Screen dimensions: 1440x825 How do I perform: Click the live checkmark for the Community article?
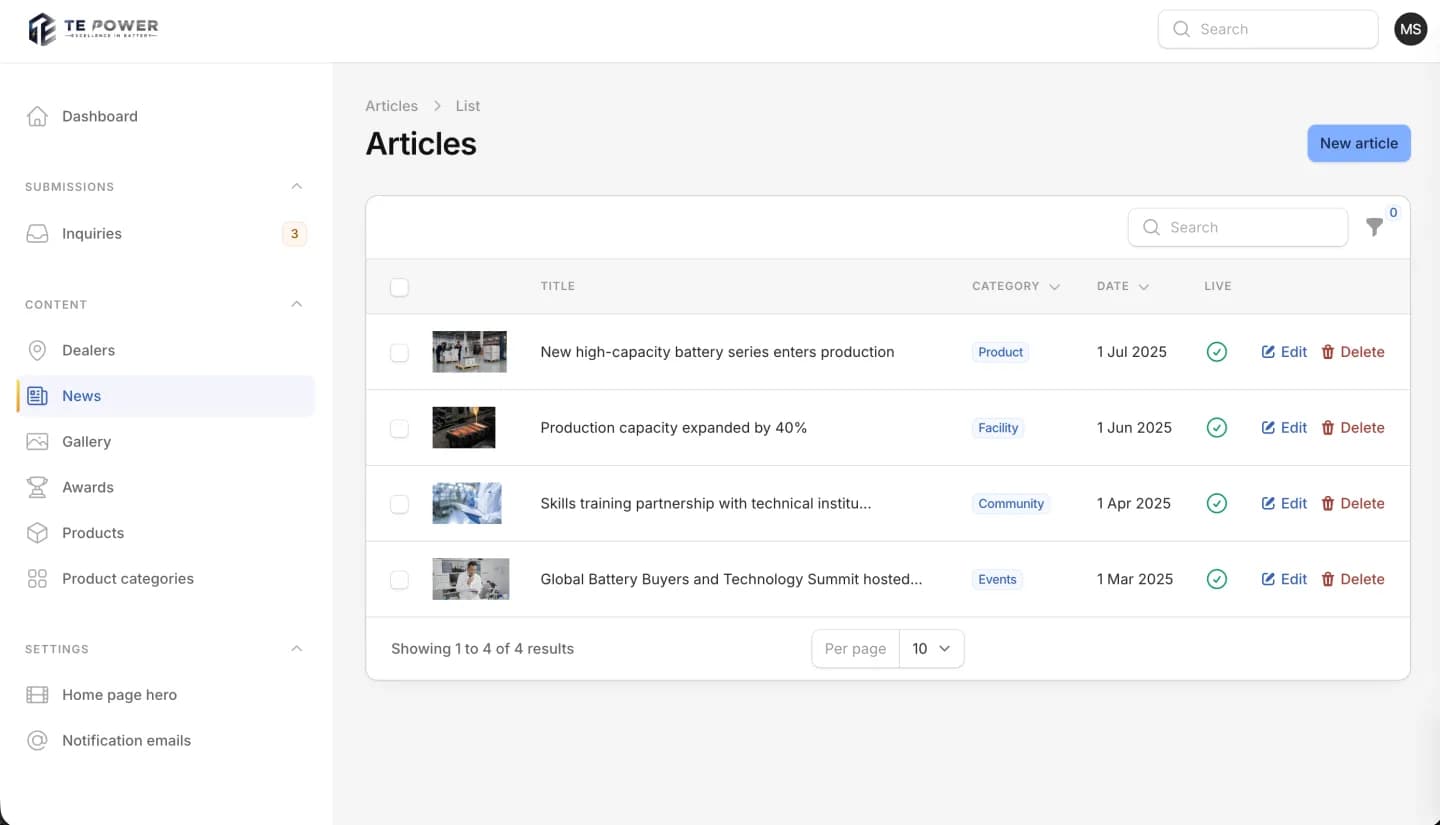(x=1216, y=504)
